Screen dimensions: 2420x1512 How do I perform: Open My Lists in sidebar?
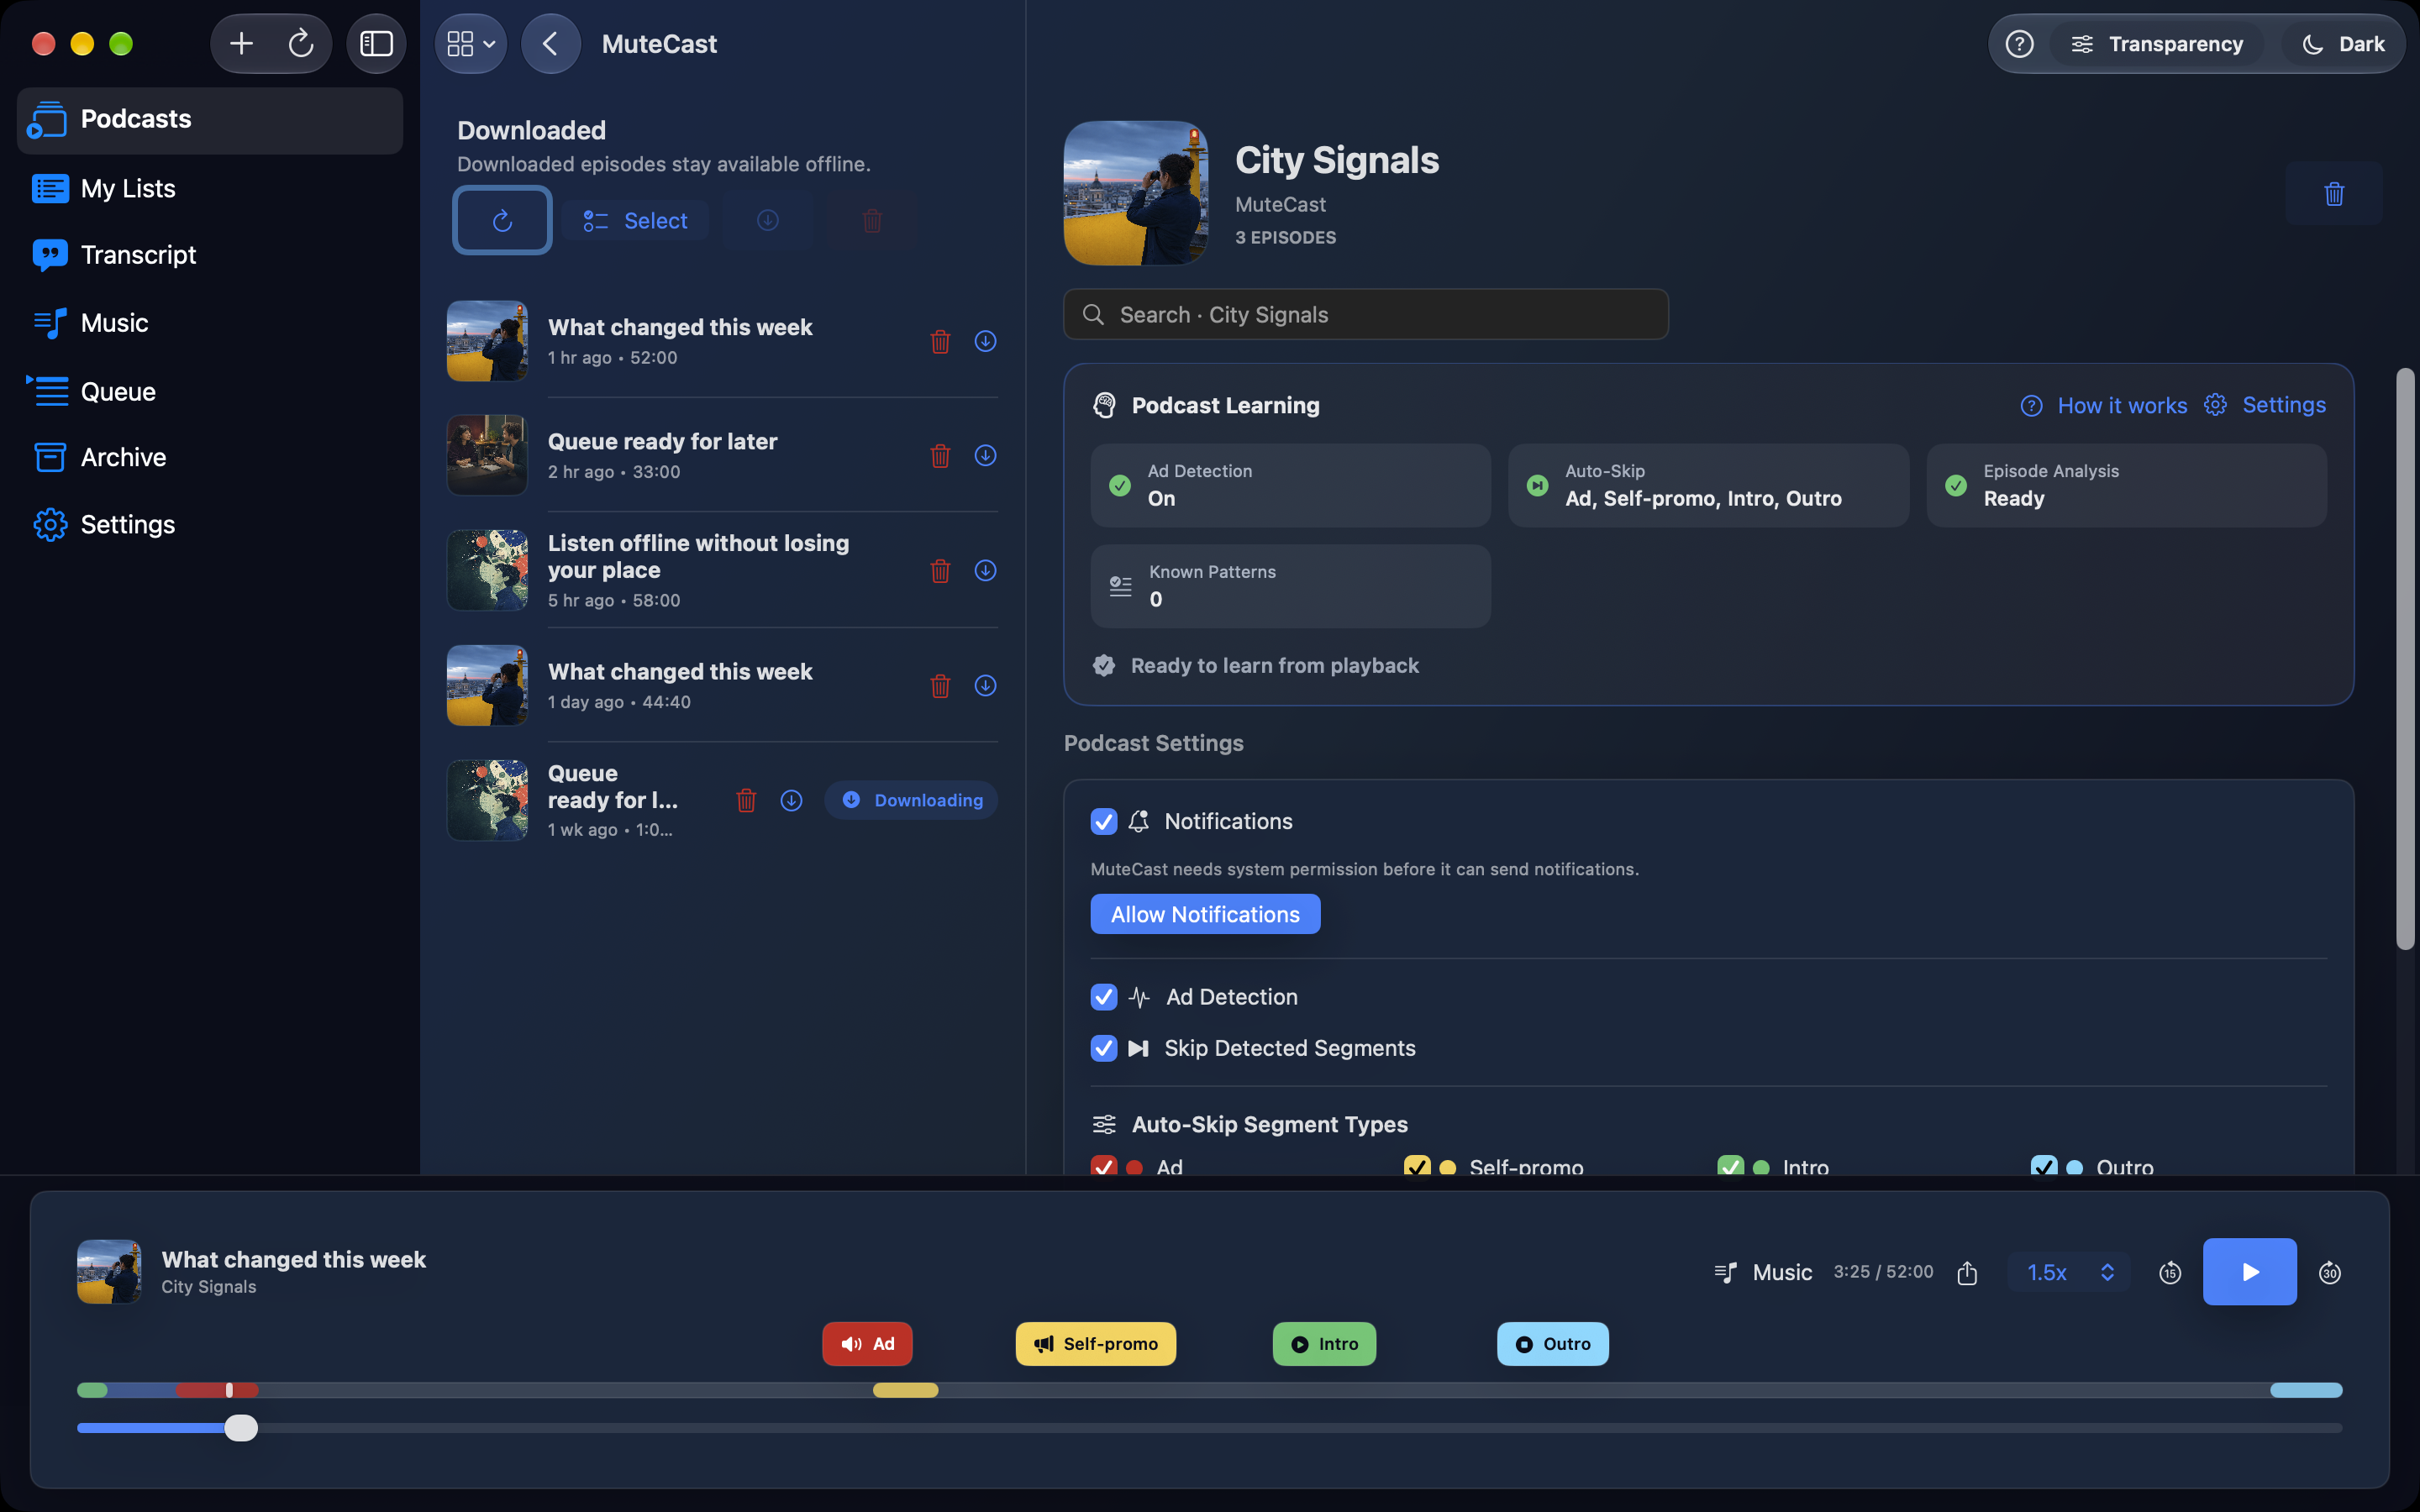point(210,188)
